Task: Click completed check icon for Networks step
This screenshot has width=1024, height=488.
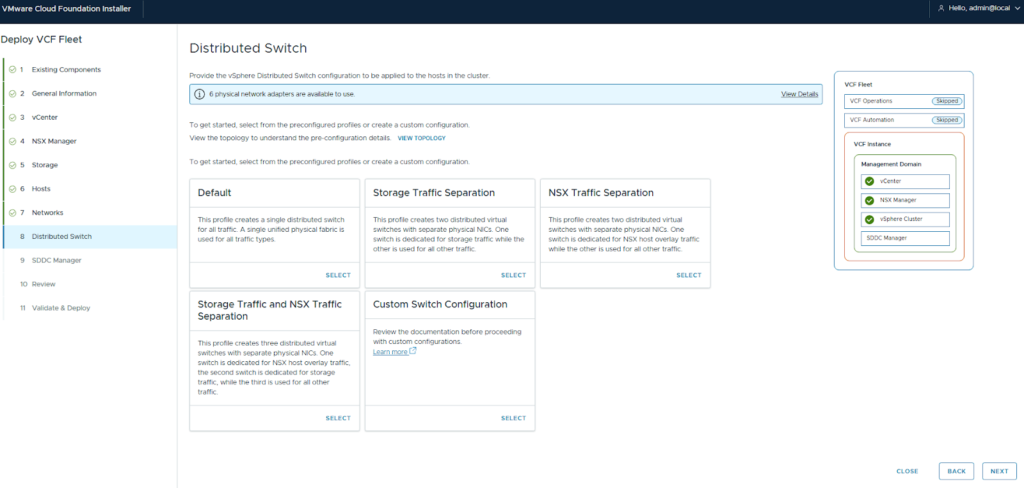Action: [x=12, y=213]
